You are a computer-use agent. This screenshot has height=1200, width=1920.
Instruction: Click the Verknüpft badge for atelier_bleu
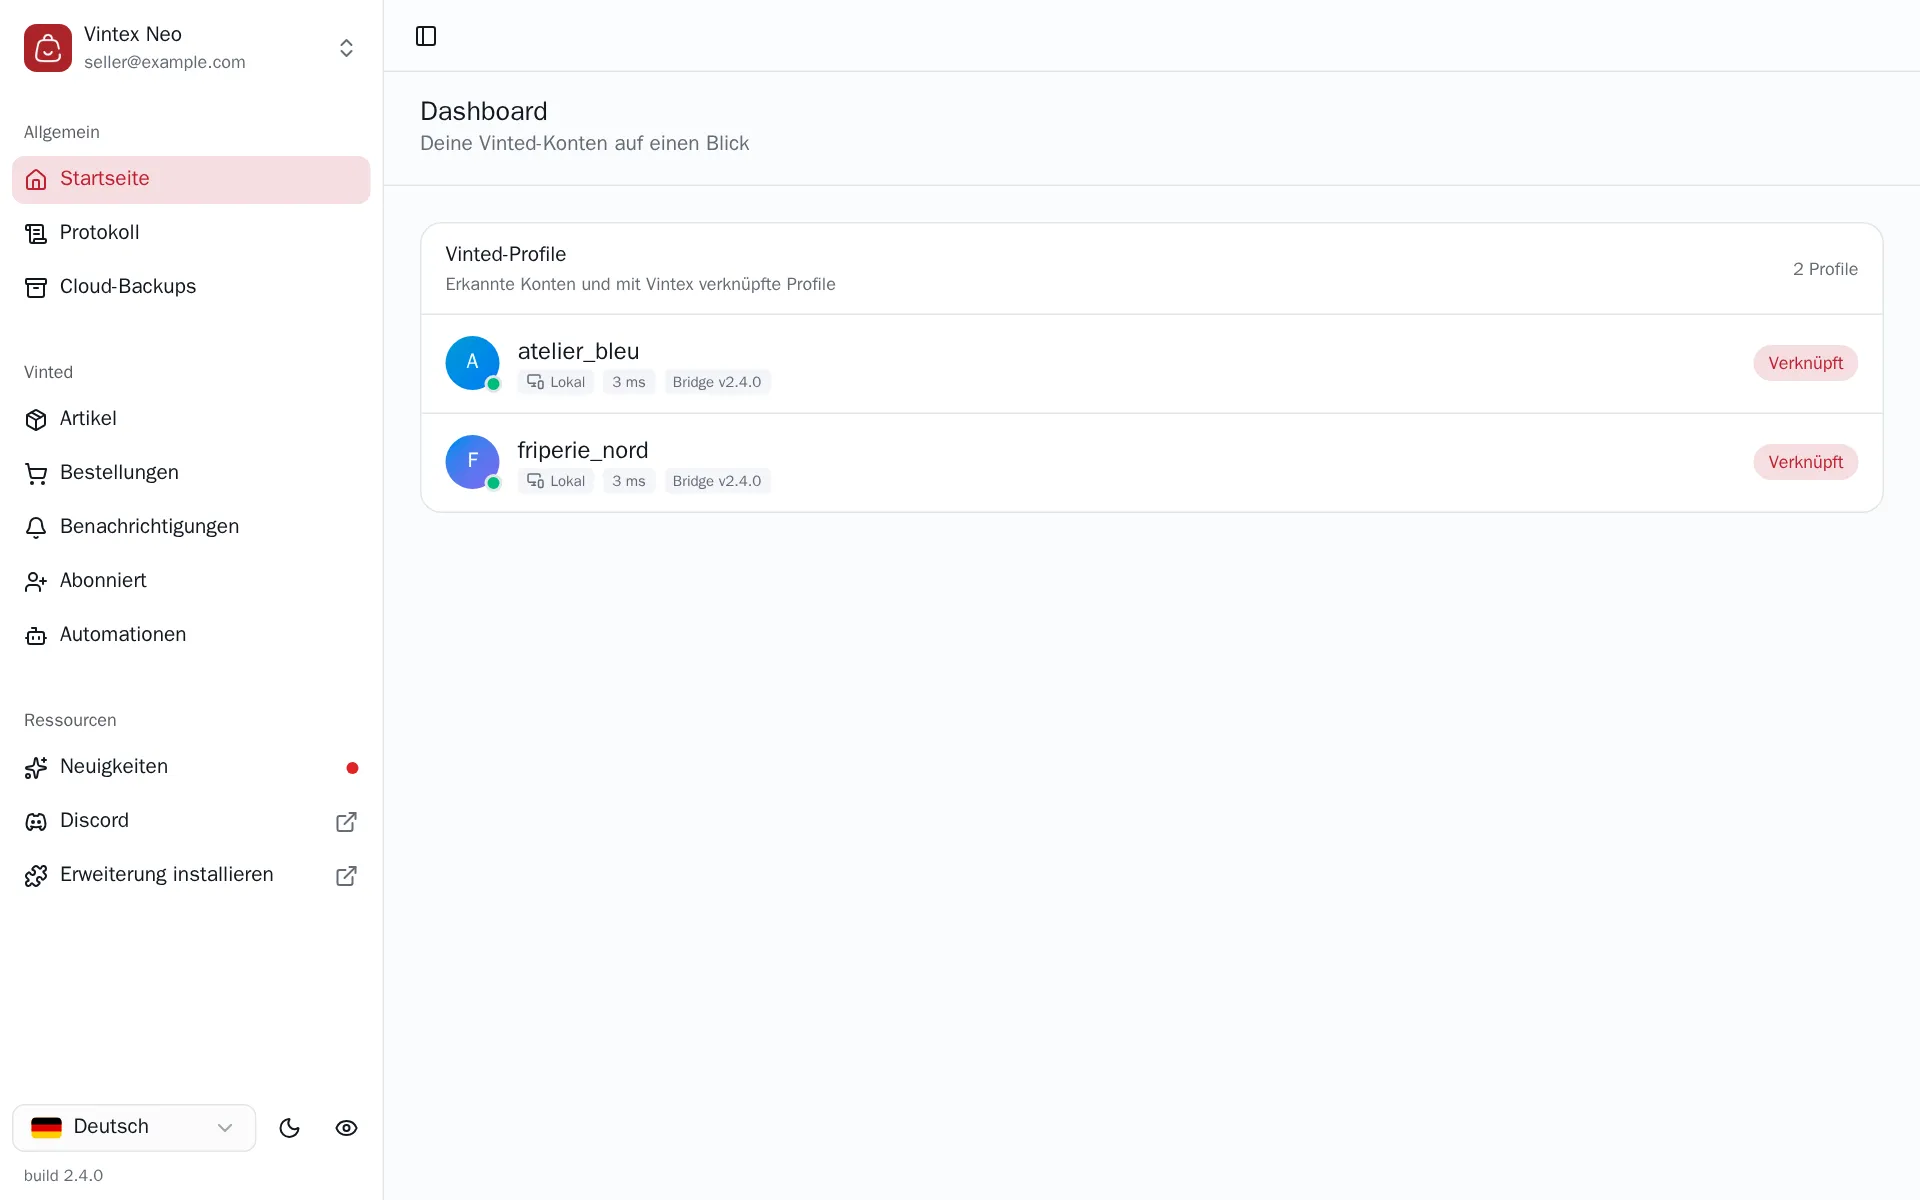[x=1805, y=363]
